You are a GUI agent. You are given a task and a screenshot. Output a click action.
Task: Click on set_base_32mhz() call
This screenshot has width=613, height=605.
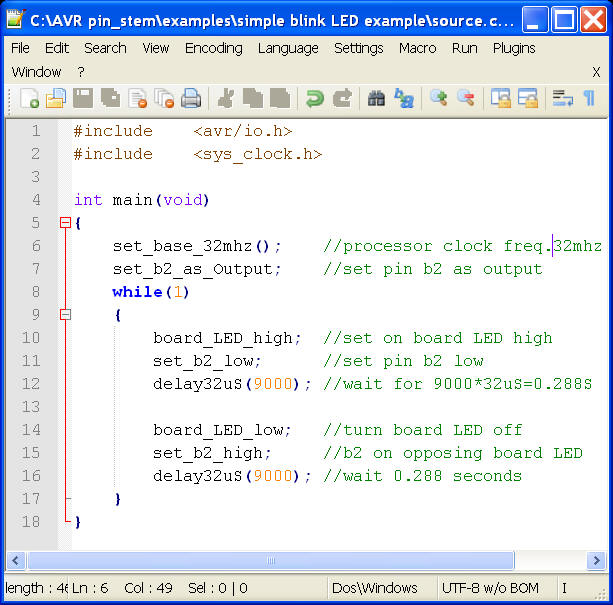coord(197,246)
